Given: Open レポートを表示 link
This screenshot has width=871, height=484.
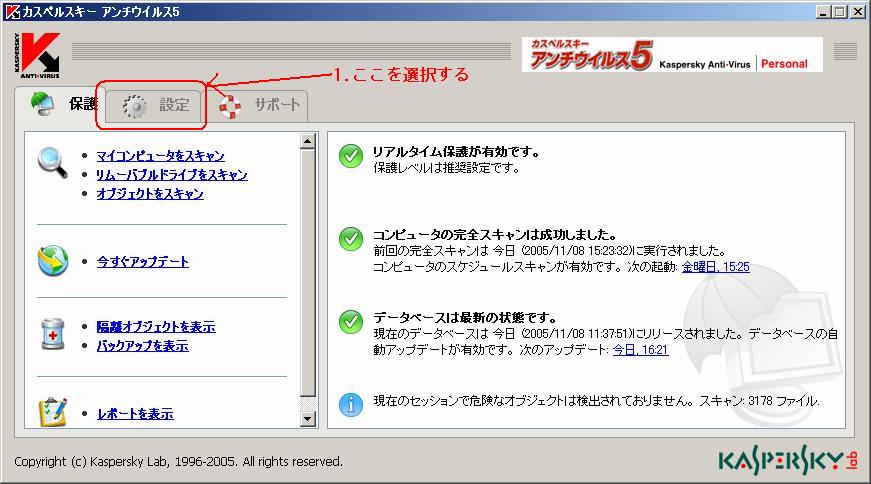Looking at the screenshot, I should 135,414.
